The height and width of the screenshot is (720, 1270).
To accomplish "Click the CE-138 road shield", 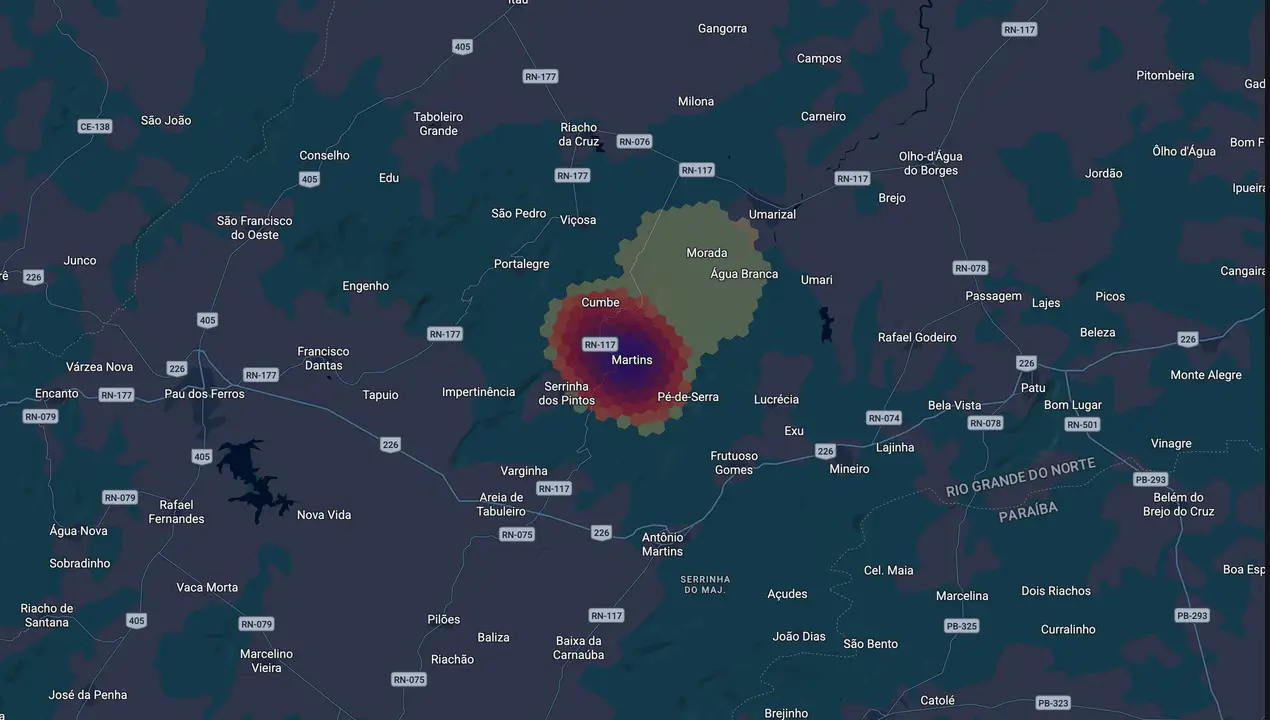I will click(94, 127).
